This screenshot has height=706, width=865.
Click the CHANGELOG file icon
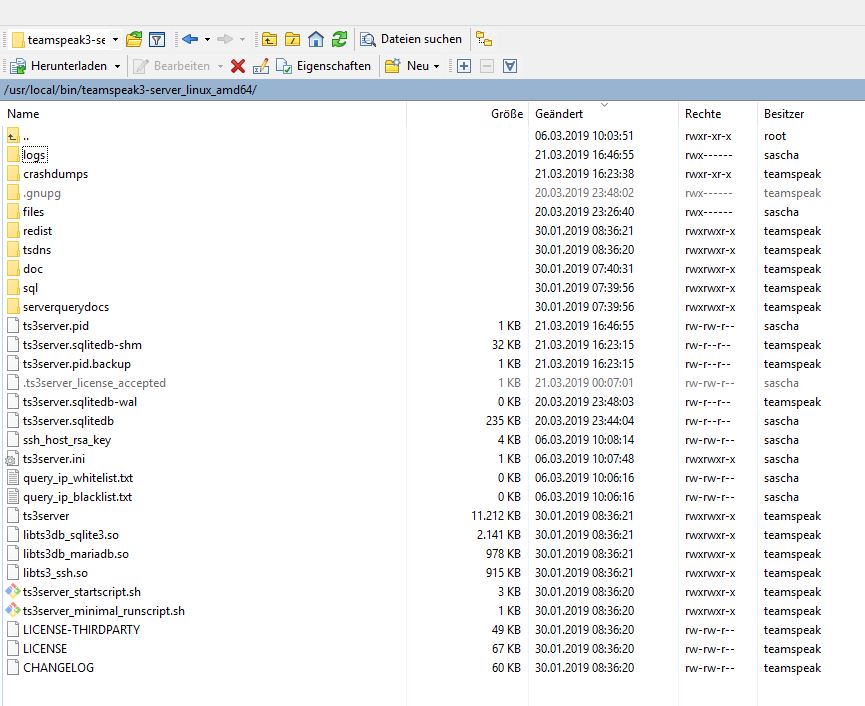tap(13, 667)
